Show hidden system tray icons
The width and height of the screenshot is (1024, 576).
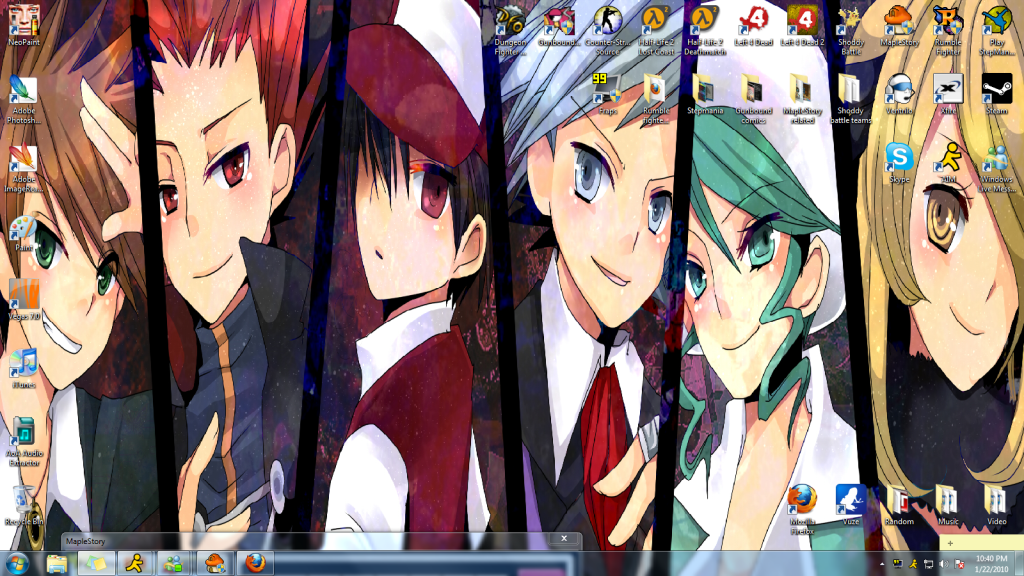click(x=882, y=564)
